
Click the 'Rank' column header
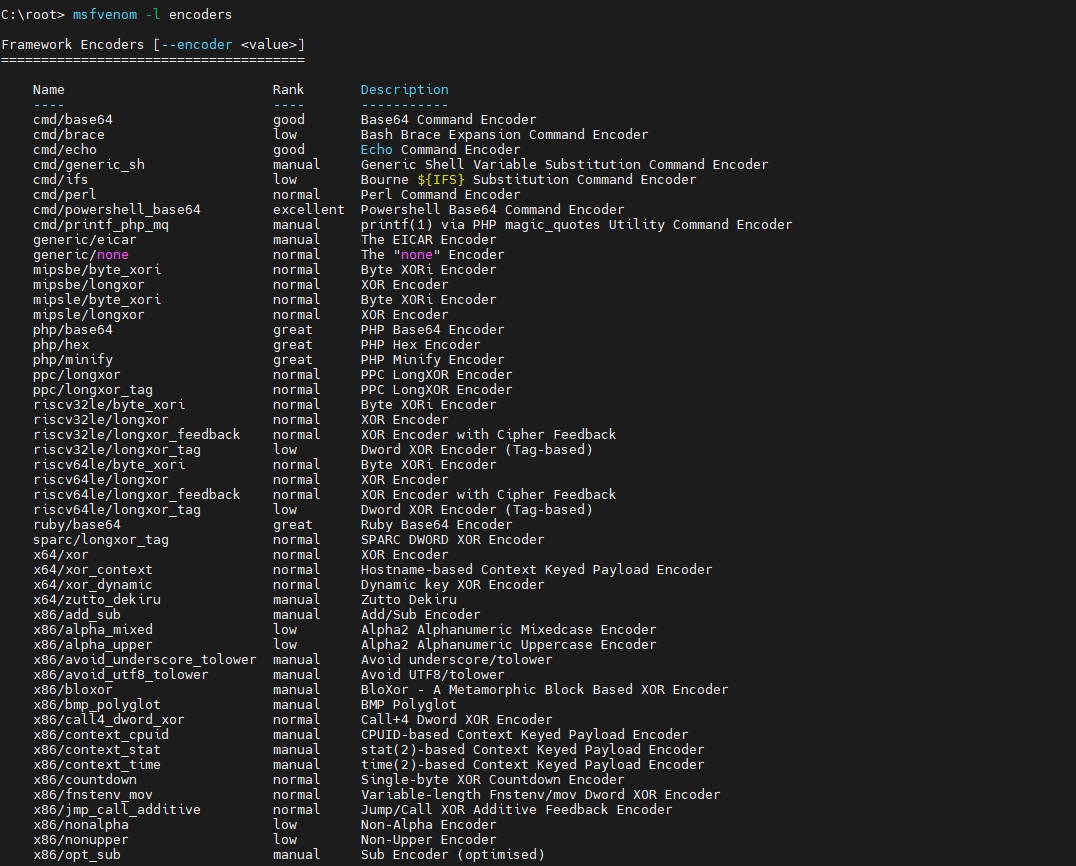[x=288, y=90]
